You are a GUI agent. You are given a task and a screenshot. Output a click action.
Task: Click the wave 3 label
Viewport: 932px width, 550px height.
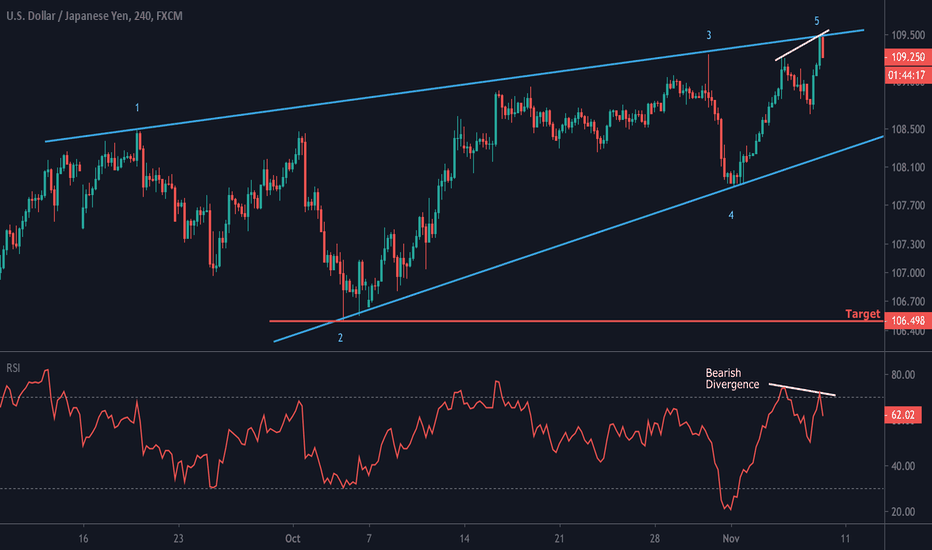709,35
